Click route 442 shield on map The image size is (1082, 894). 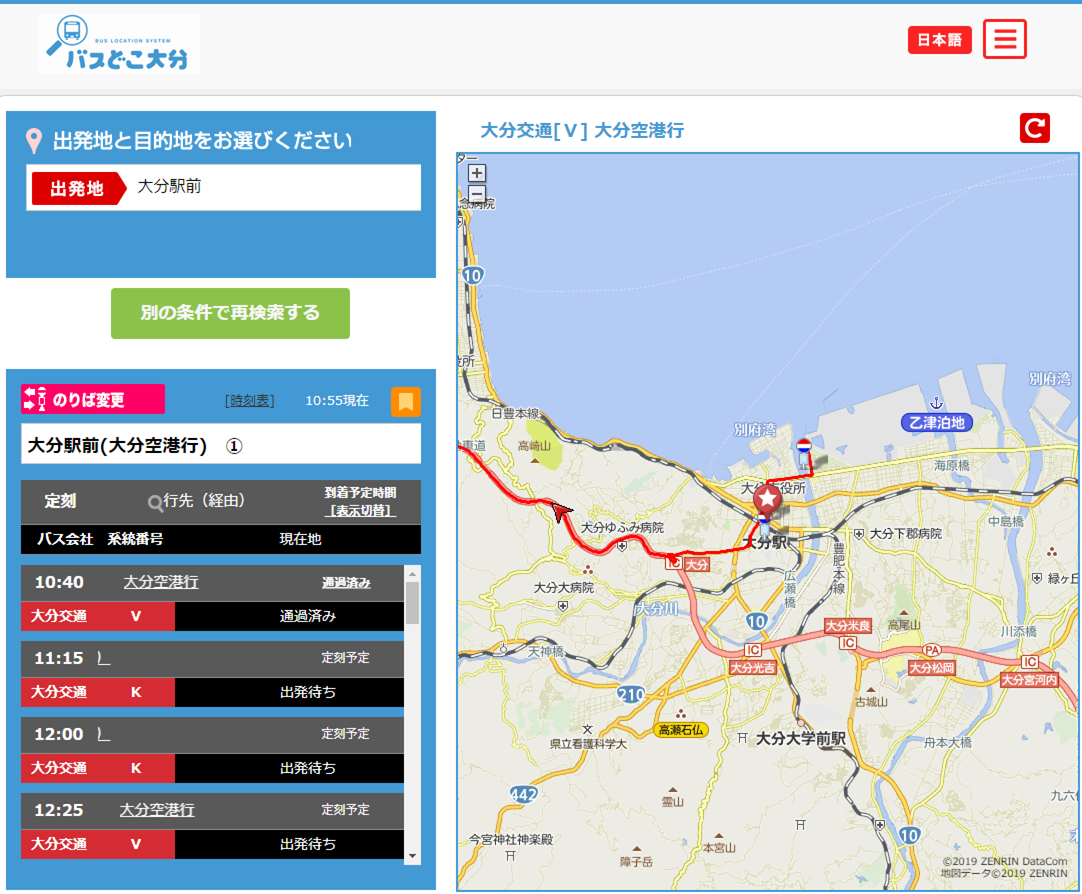(524, 795)
